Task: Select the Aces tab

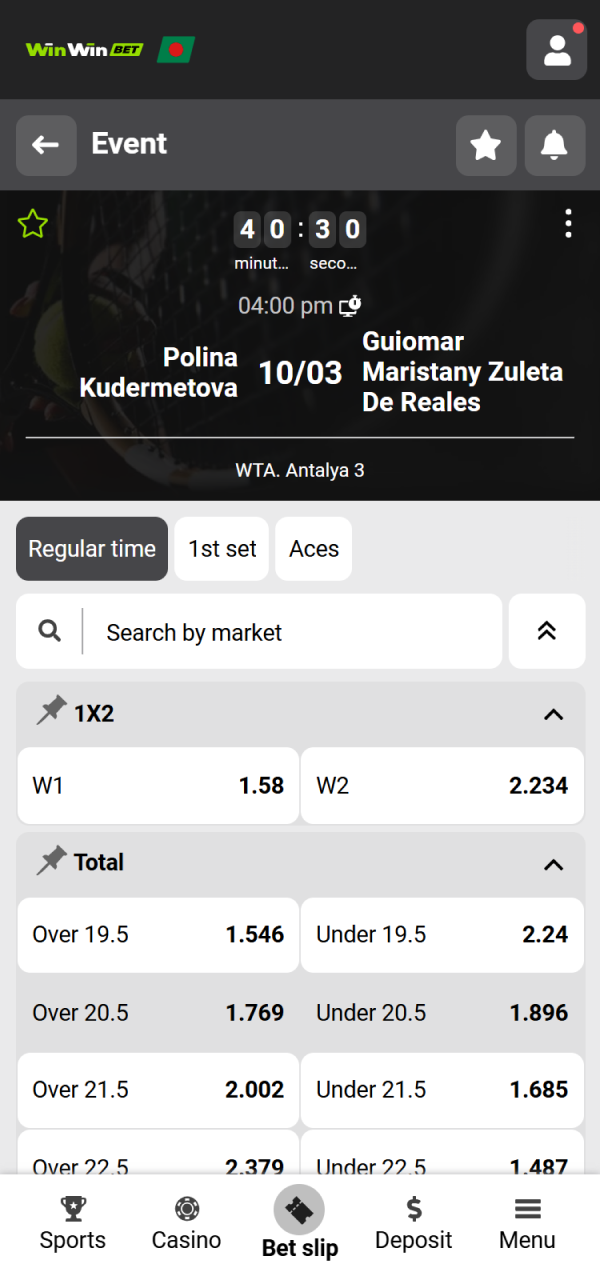Action: [x=313, y=548]
